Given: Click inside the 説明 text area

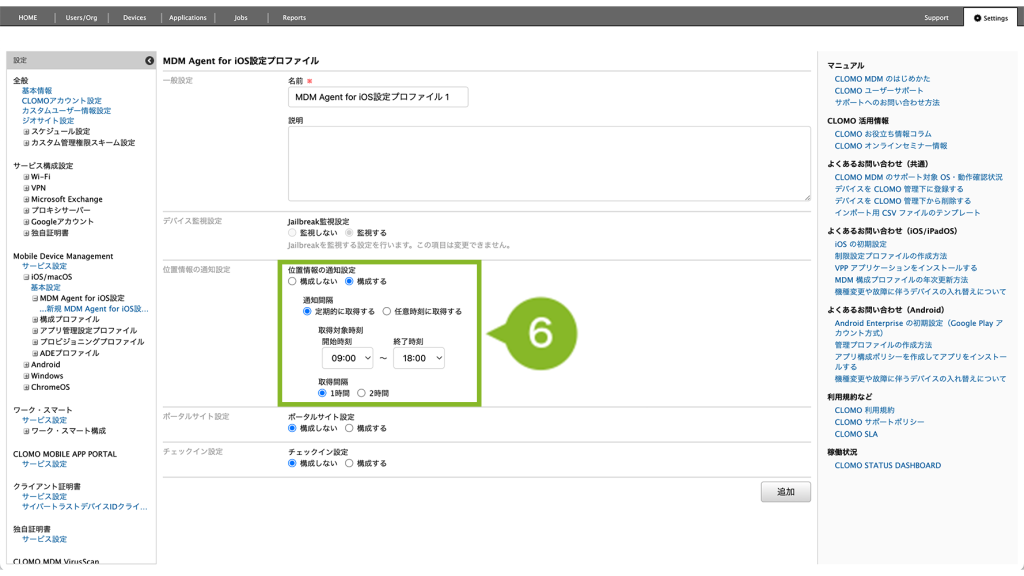Looking at the screenshot, I should [x=548, y=163].
